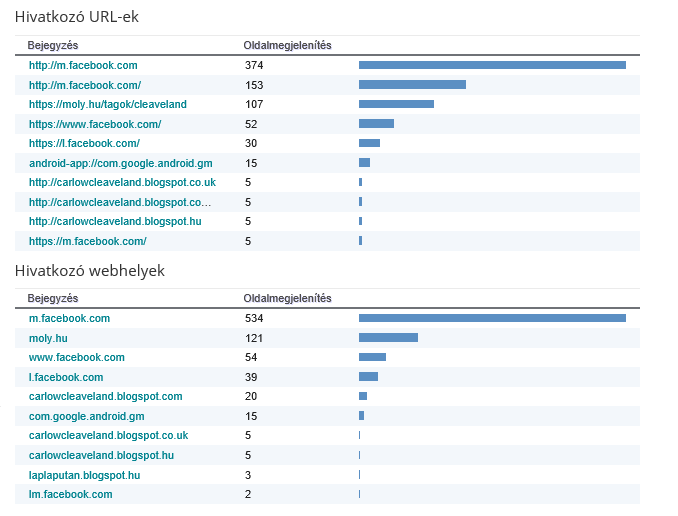Open the http://m.facebook.com referrer link
Screen dimensions: 678x516
click(x=83, y=65)
